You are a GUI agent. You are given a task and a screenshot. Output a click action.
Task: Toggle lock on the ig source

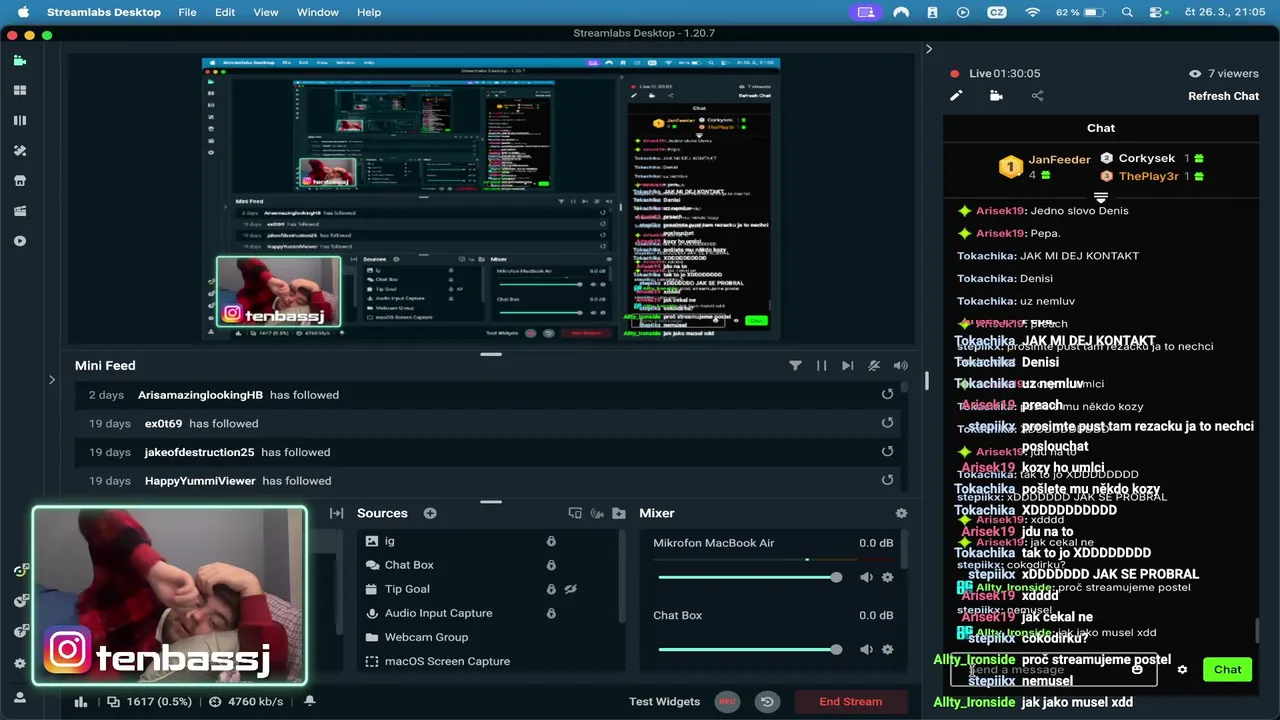point(551,541)
